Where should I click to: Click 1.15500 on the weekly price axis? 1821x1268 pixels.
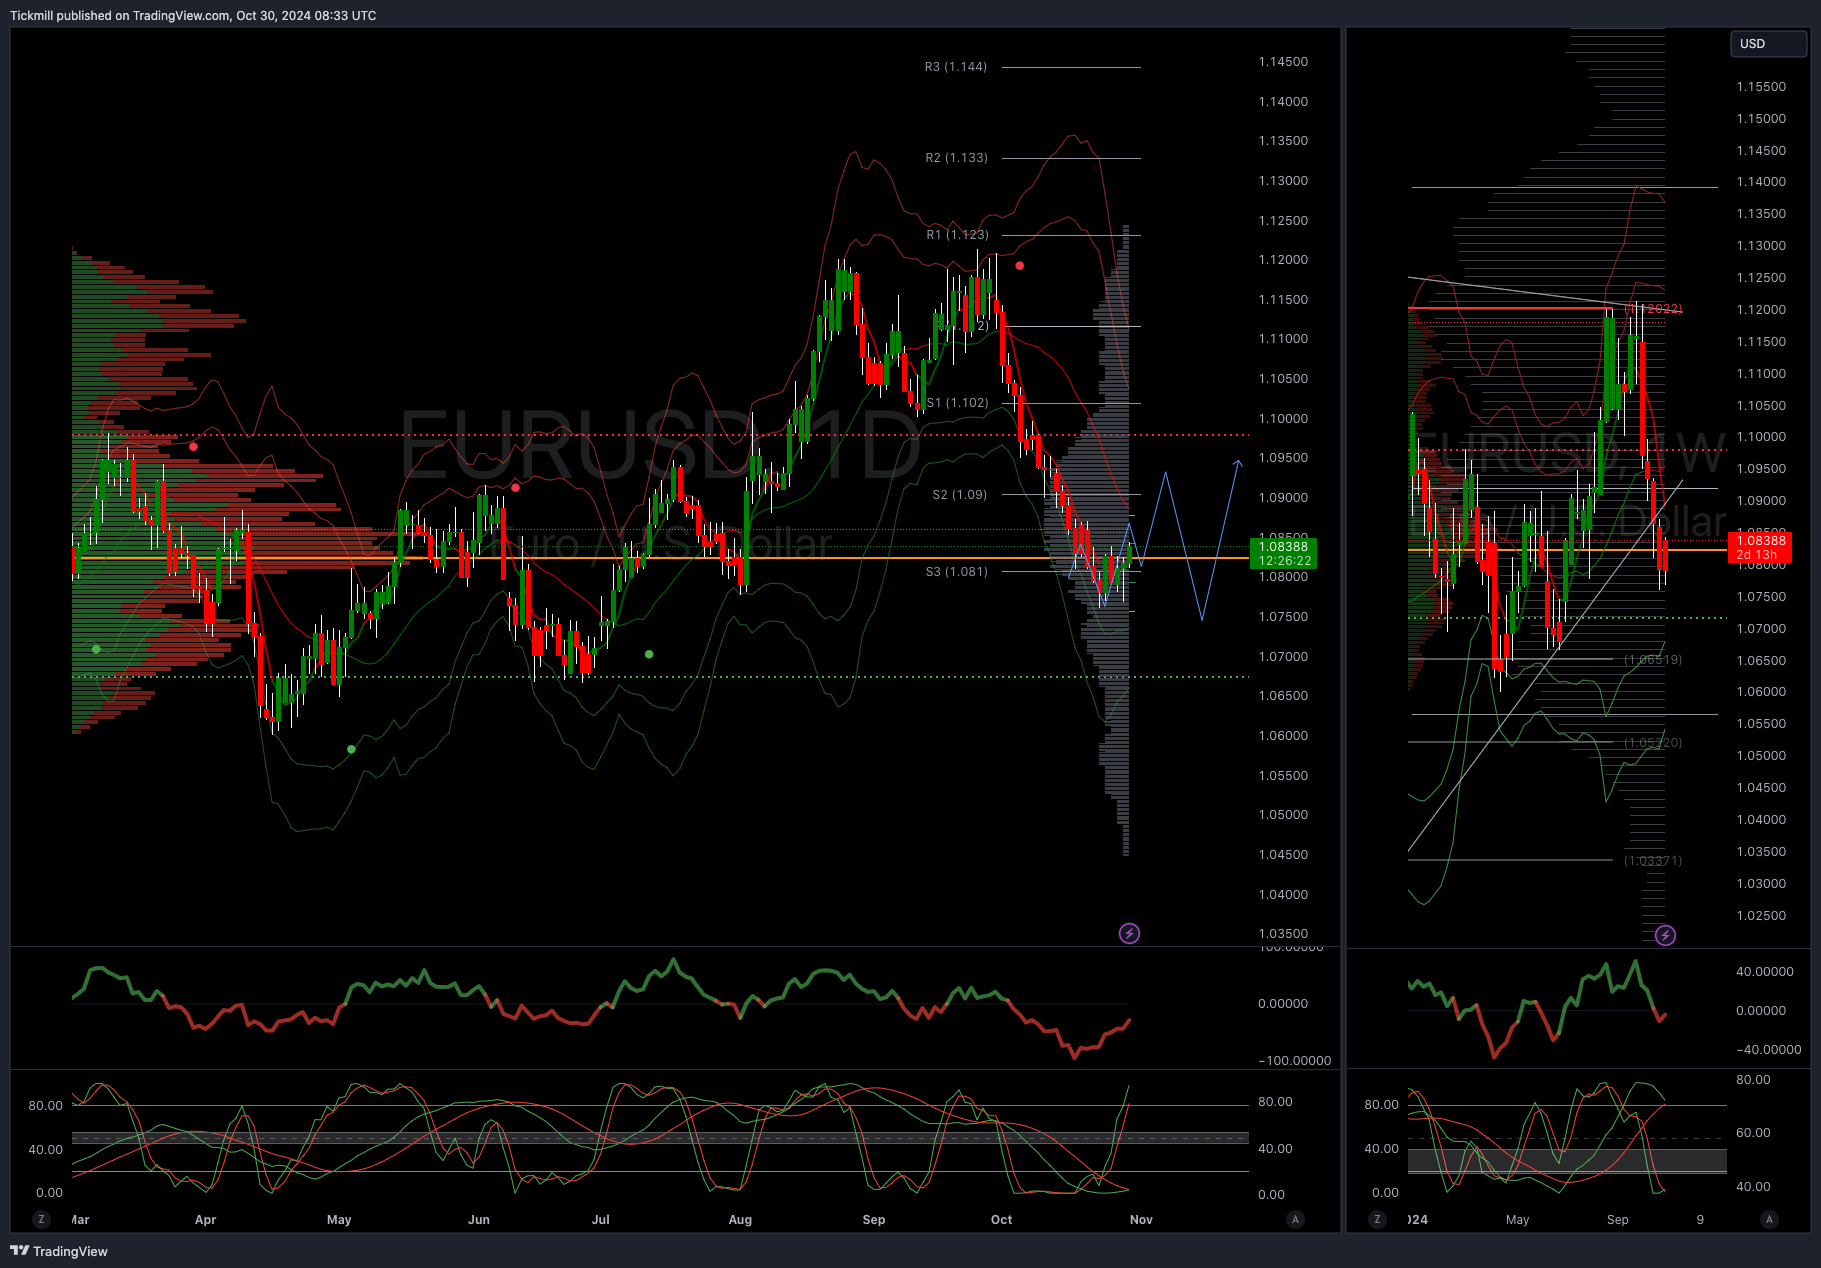(1761, 87)
